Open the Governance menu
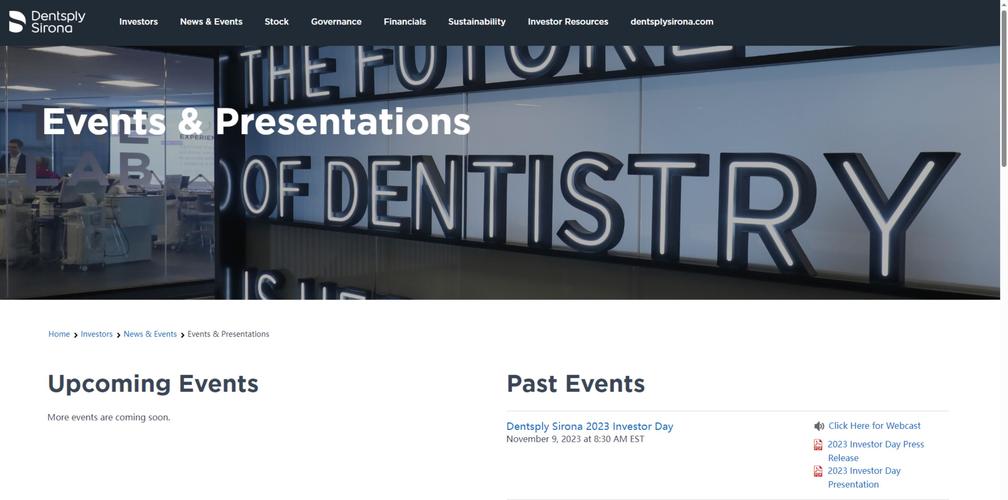Image resolution: width=1008 pixels, height=500 pixels. (336, 22)
